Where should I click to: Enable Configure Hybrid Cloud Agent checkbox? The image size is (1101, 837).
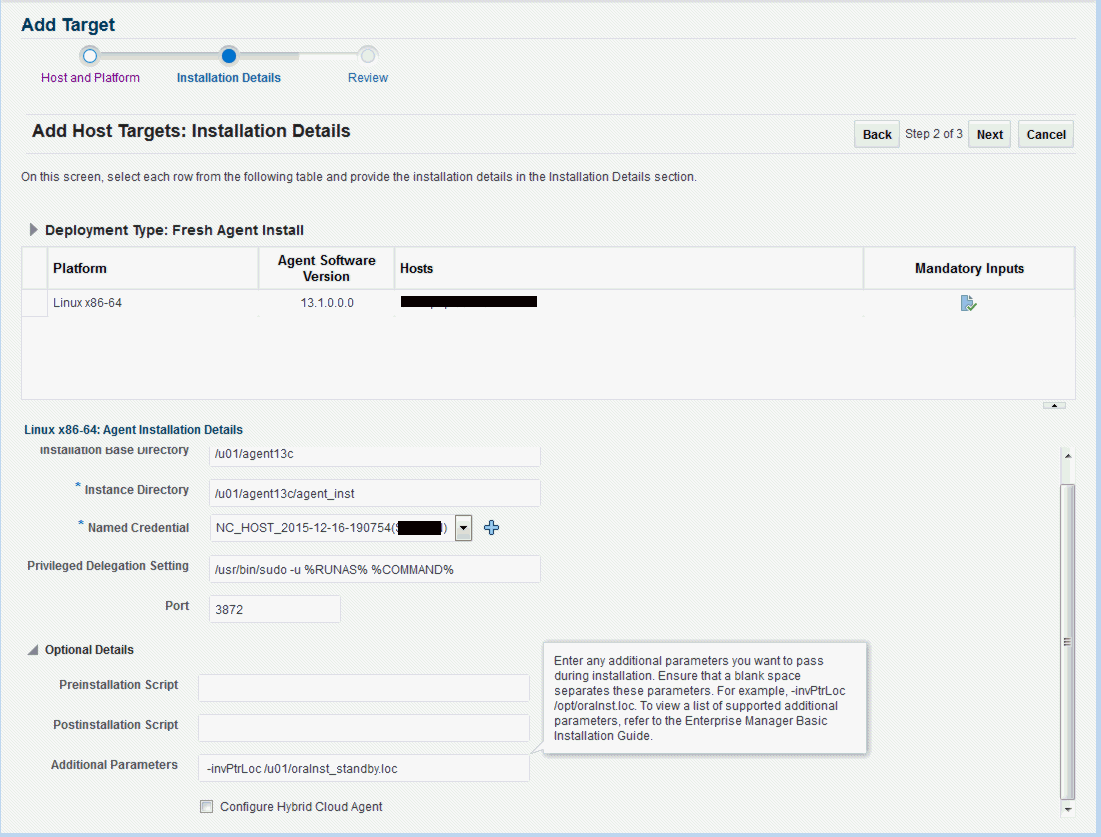coord(206,807)
